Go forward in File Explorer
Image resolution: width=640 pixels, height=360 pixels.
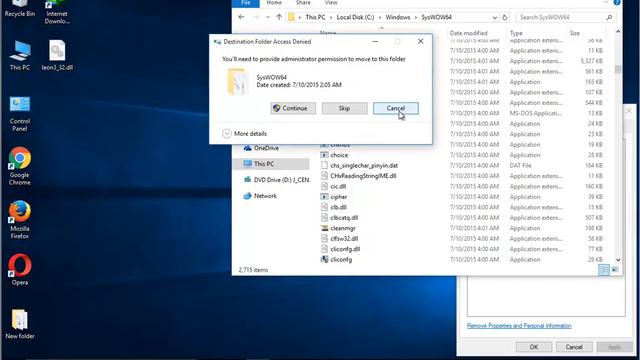click(x=256, y=17)
